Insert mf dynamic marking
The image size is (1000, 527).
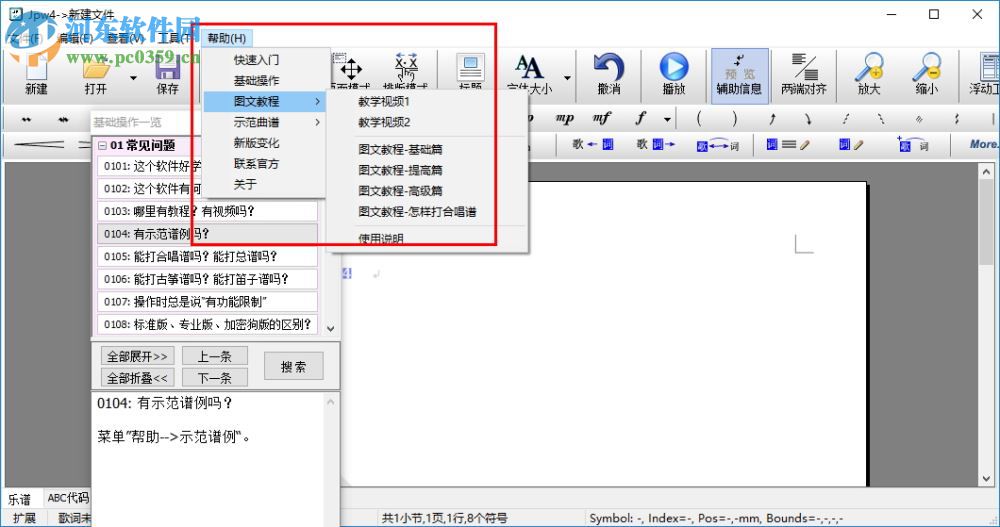[601, 118]
